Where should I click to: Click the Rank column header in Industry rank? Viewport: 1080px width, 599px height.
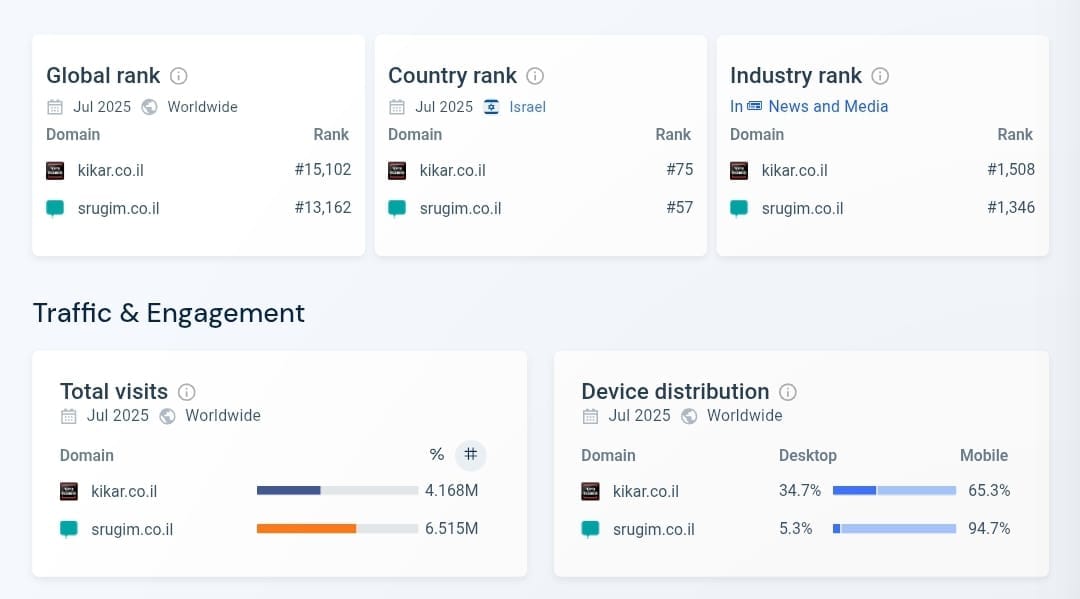pos(1015,134)
